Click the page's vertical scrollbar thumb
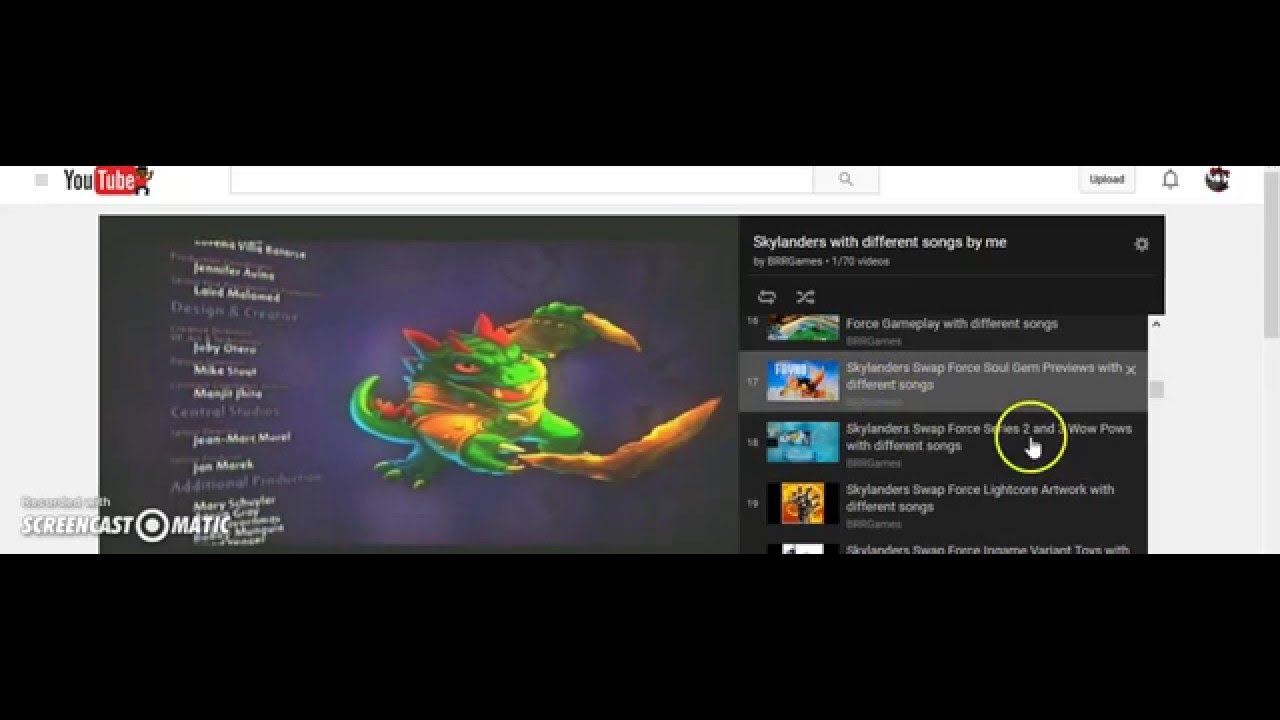Screen dimensions: 1280x720 (x=1272, y=255)
